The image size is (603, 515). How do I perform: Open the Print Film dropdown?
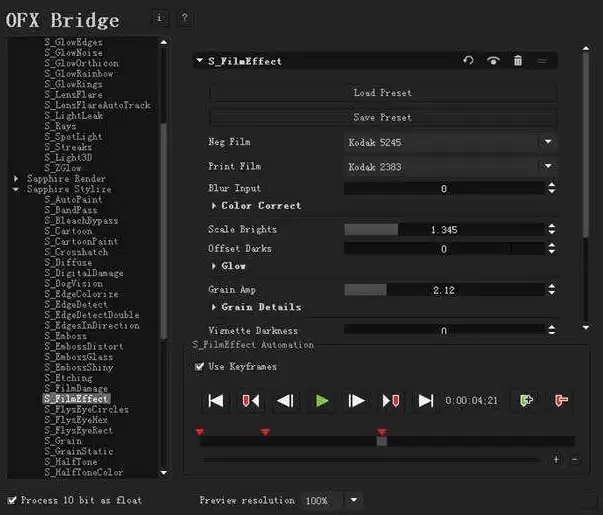(450, 167)
